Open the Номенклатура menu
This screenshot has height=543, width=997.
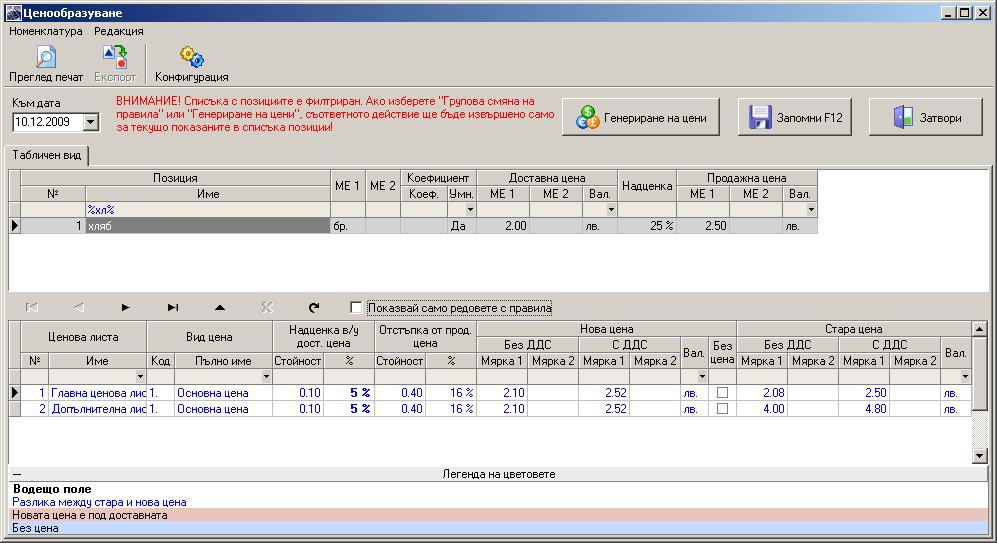pyautogui.click(x=46, y=31)
